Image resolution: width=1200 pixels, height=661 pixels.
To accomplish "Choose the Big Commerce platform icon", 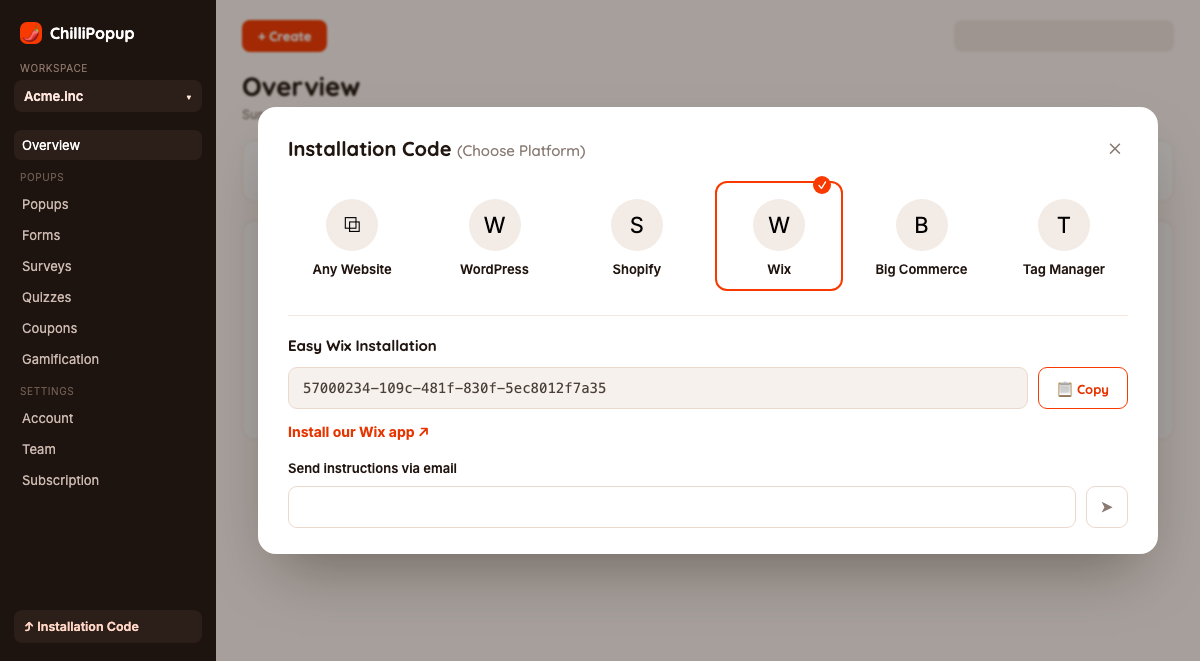I will tap(921, 224).
